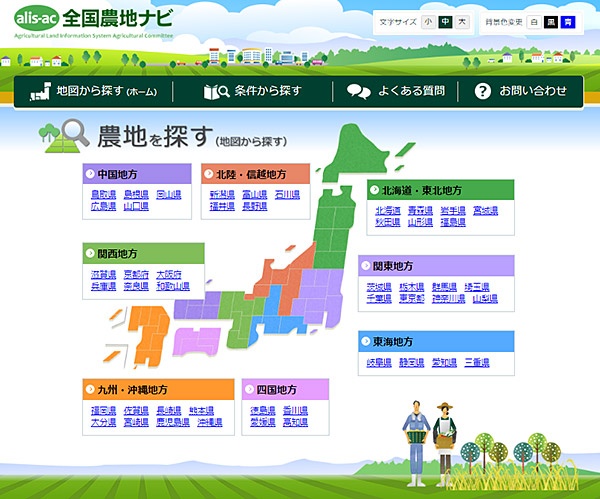The height and width of the screenshot is (499, 600).
Task: Click the arrow icon beside 九州・沖縄地方 header
Action: point(90,389)
